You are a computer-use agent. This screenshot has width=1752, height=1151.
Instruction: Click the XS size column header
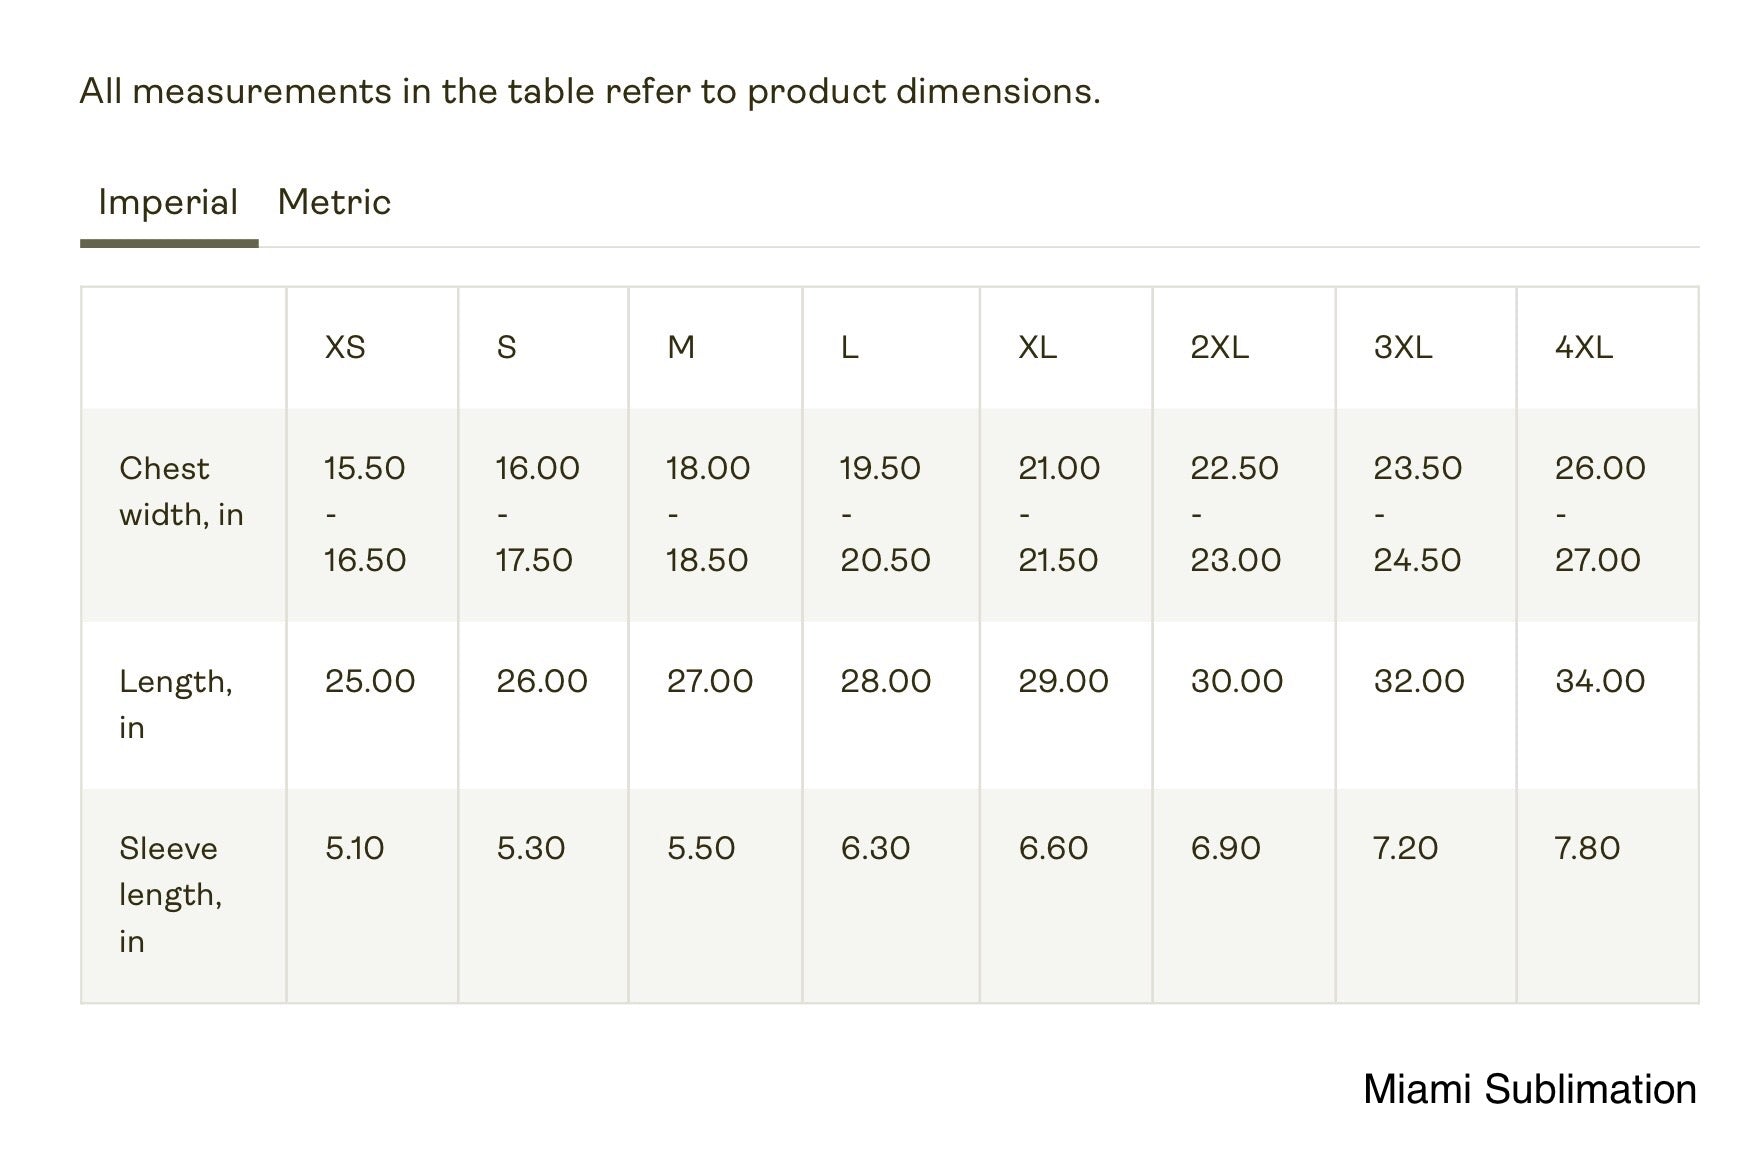345,347
